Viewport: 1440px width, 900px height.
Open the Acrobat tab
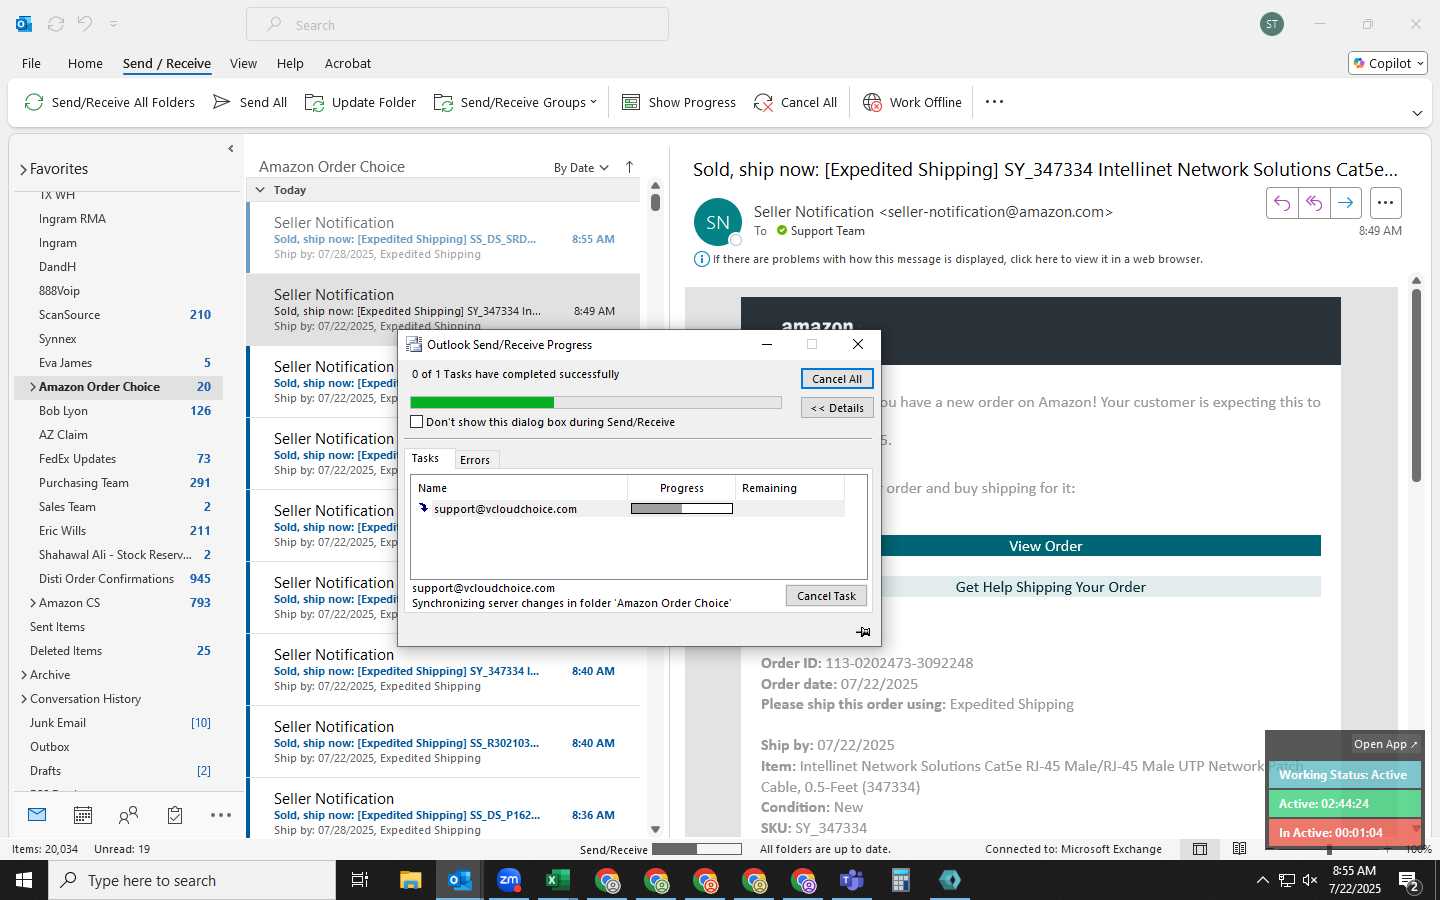coord(348,63)
